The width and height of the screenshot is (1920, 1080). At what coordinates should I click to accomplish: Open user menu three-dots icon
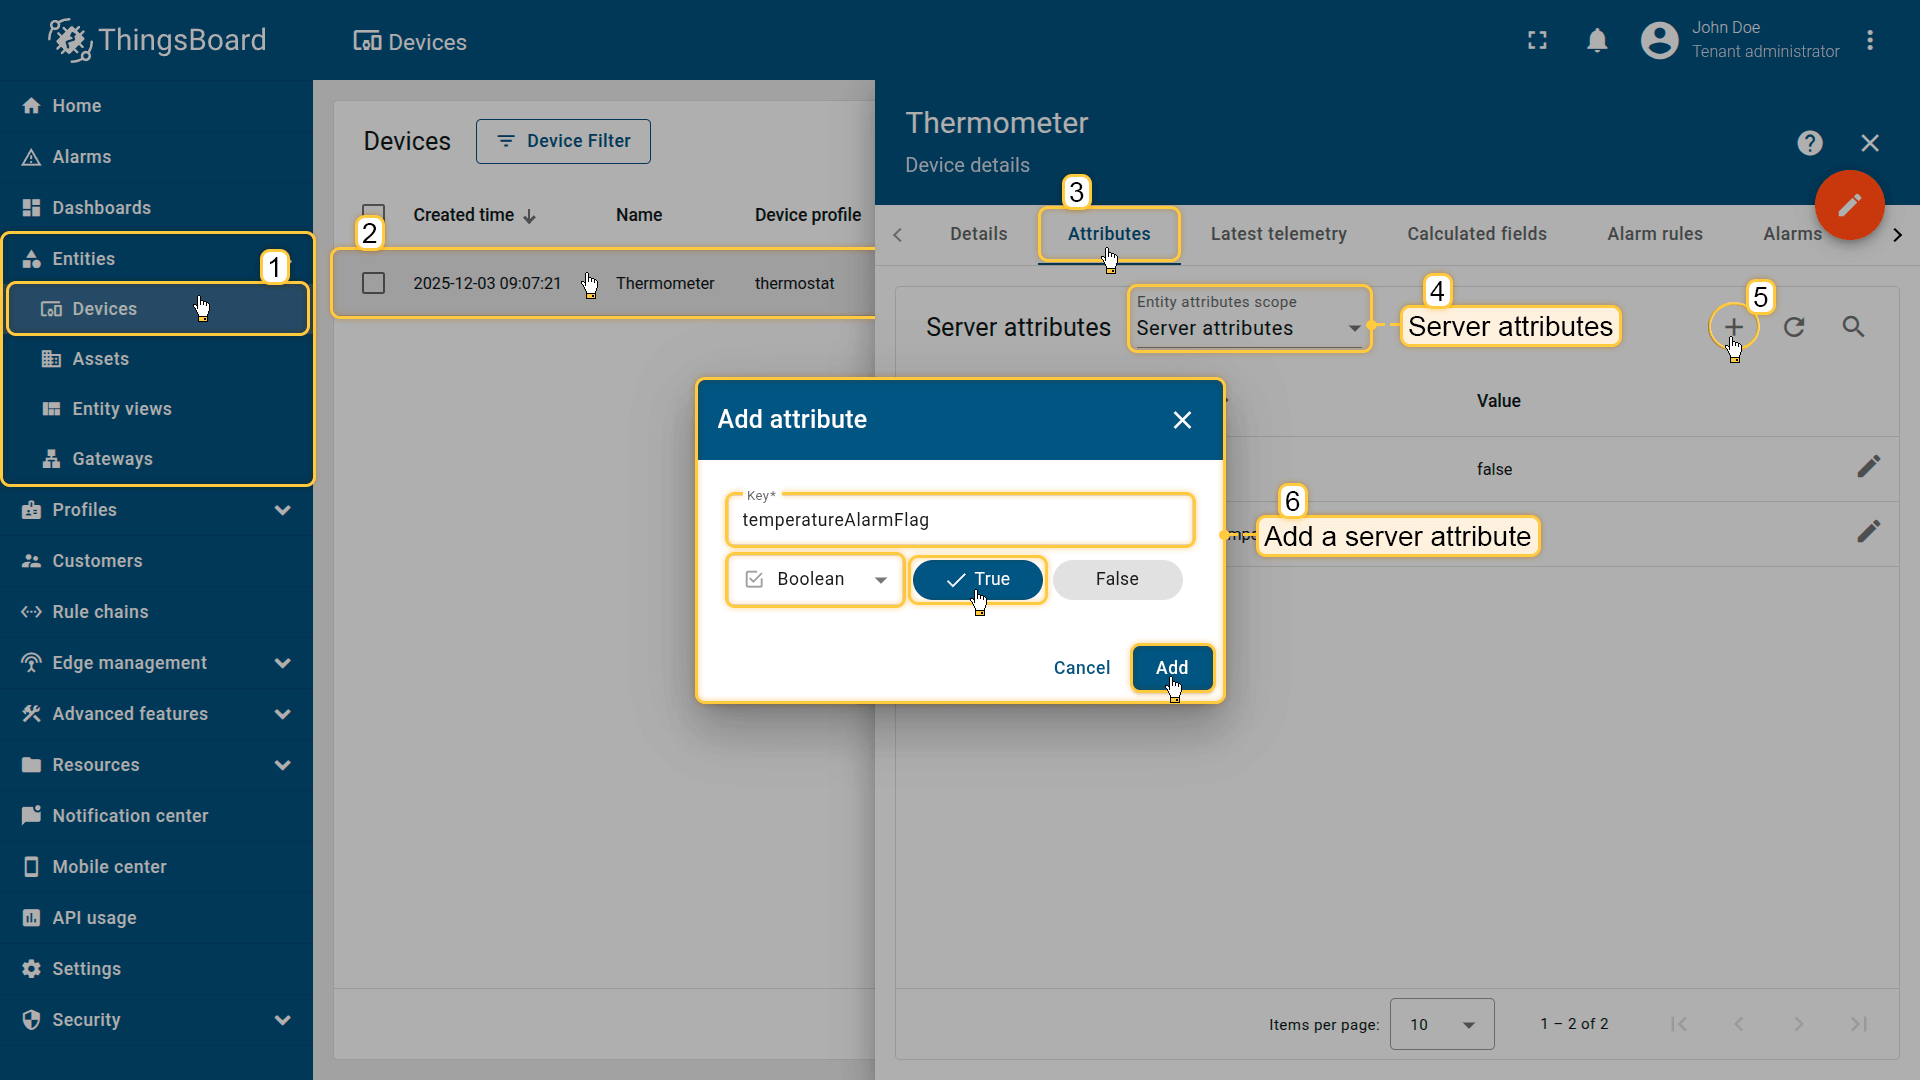click(1870, 41)
